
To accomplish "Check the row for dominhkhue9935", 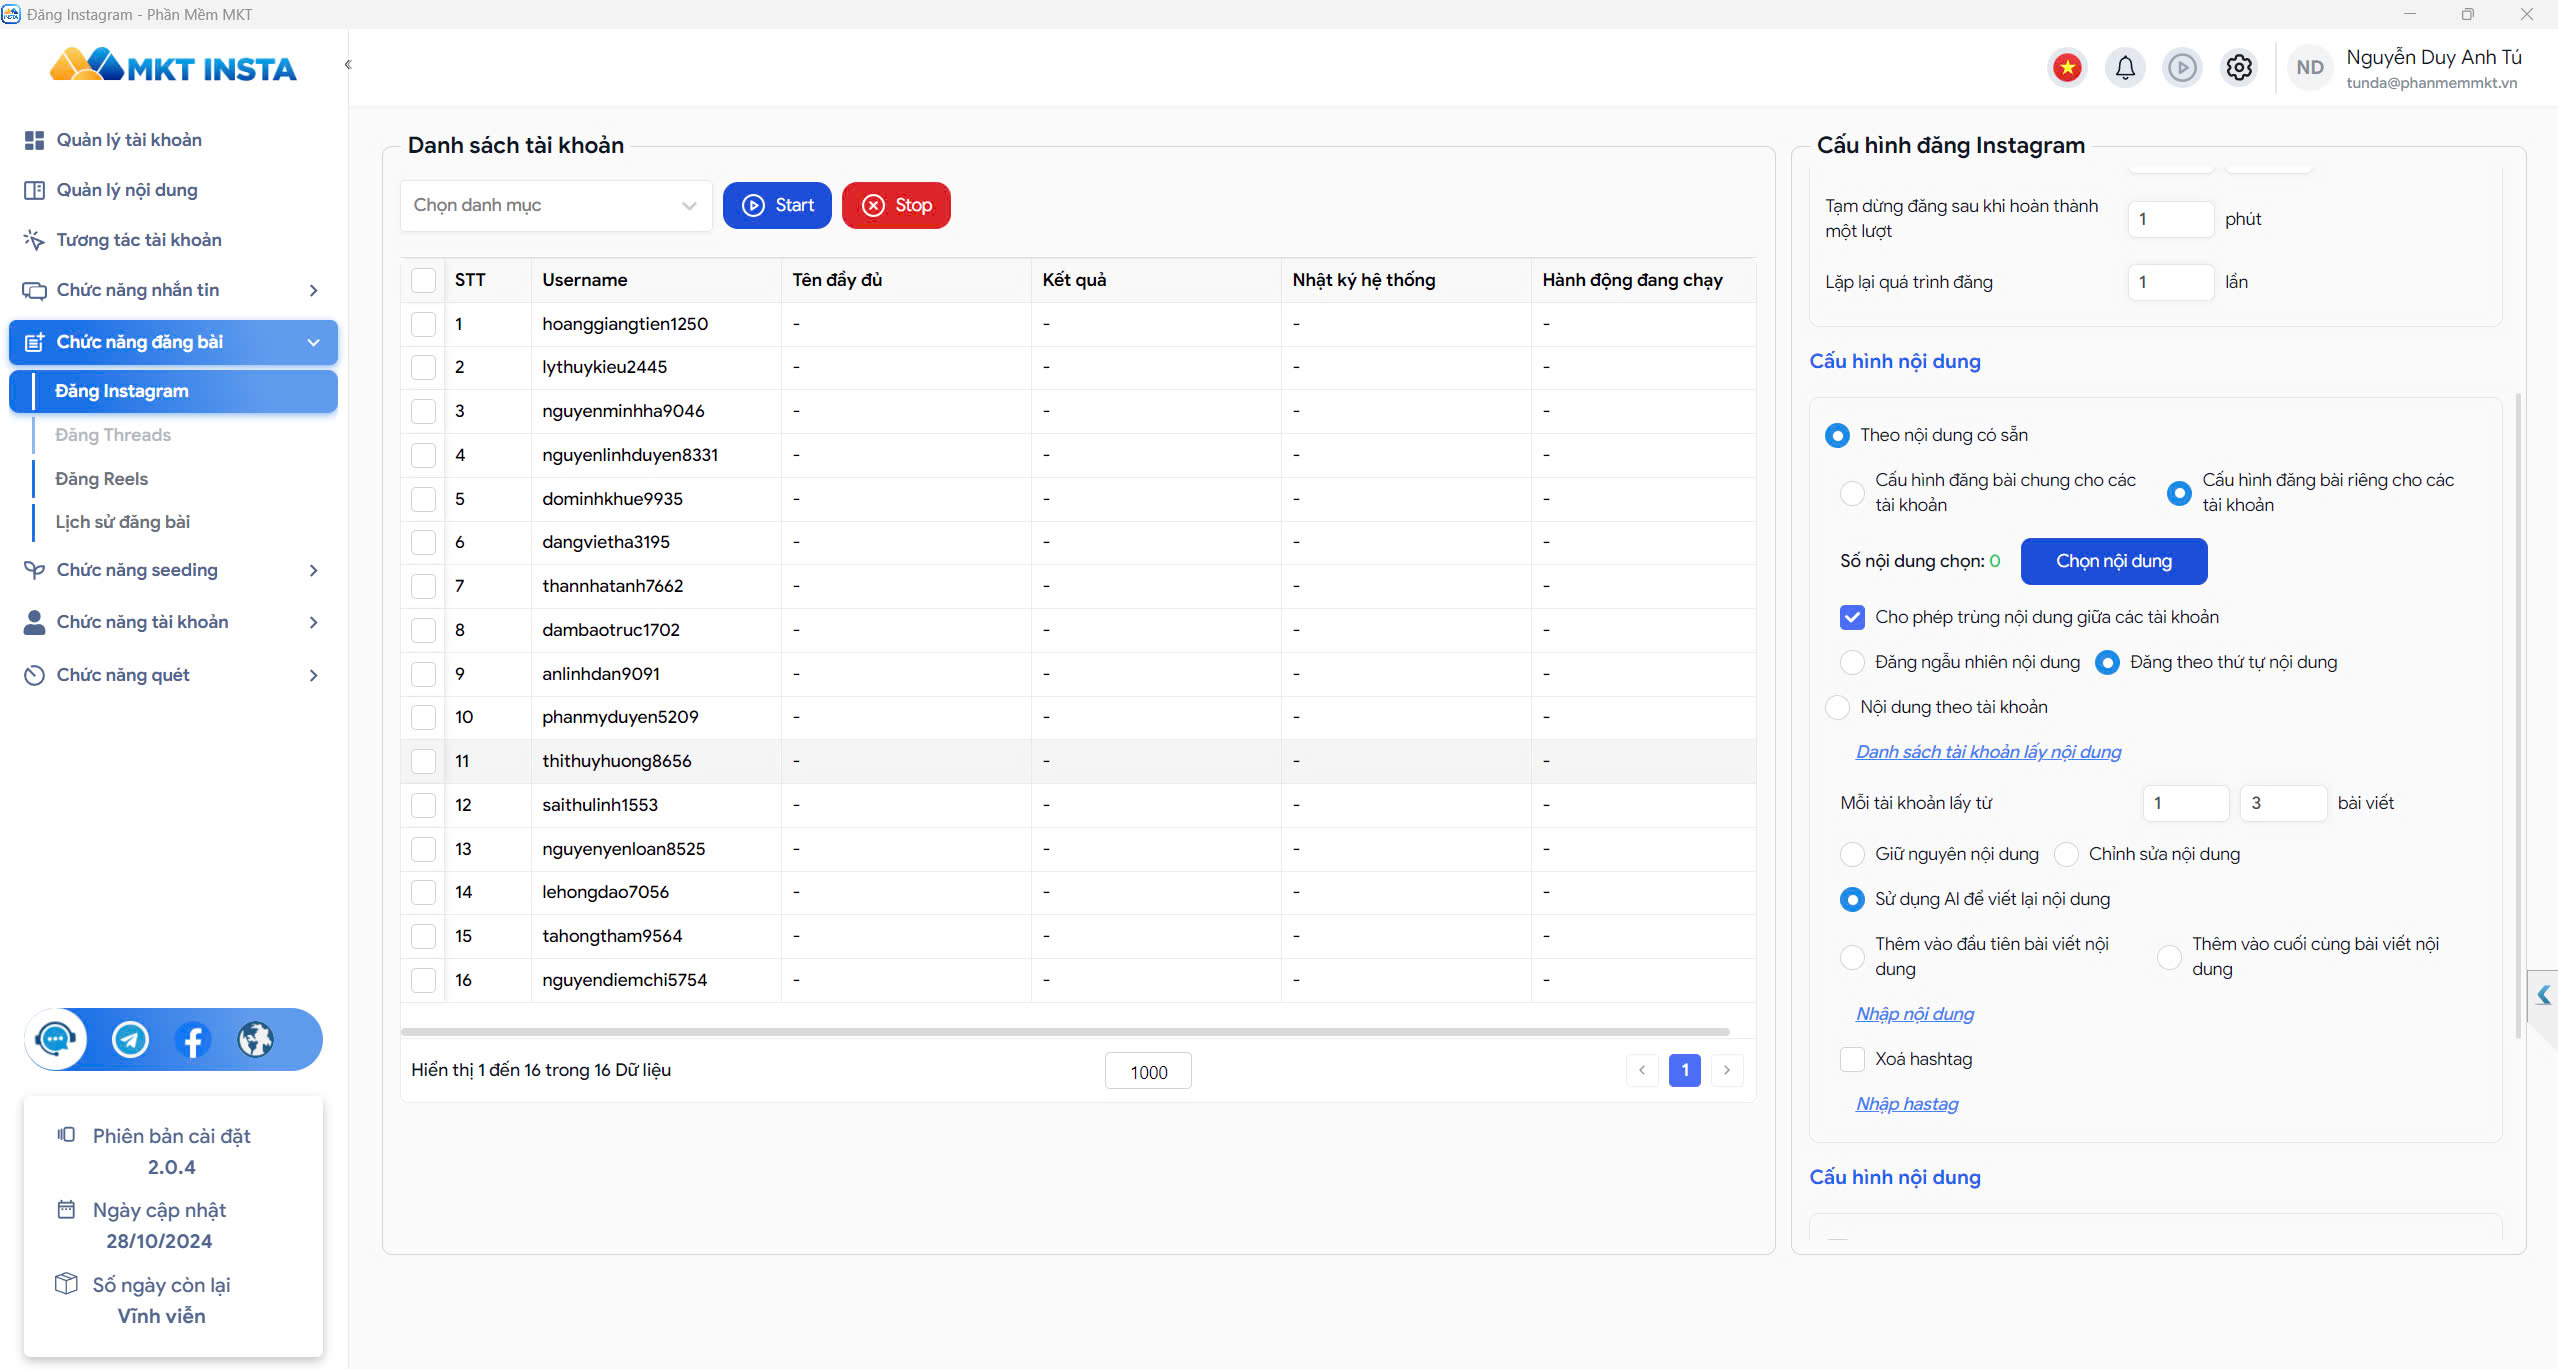I will pos(423,499).
